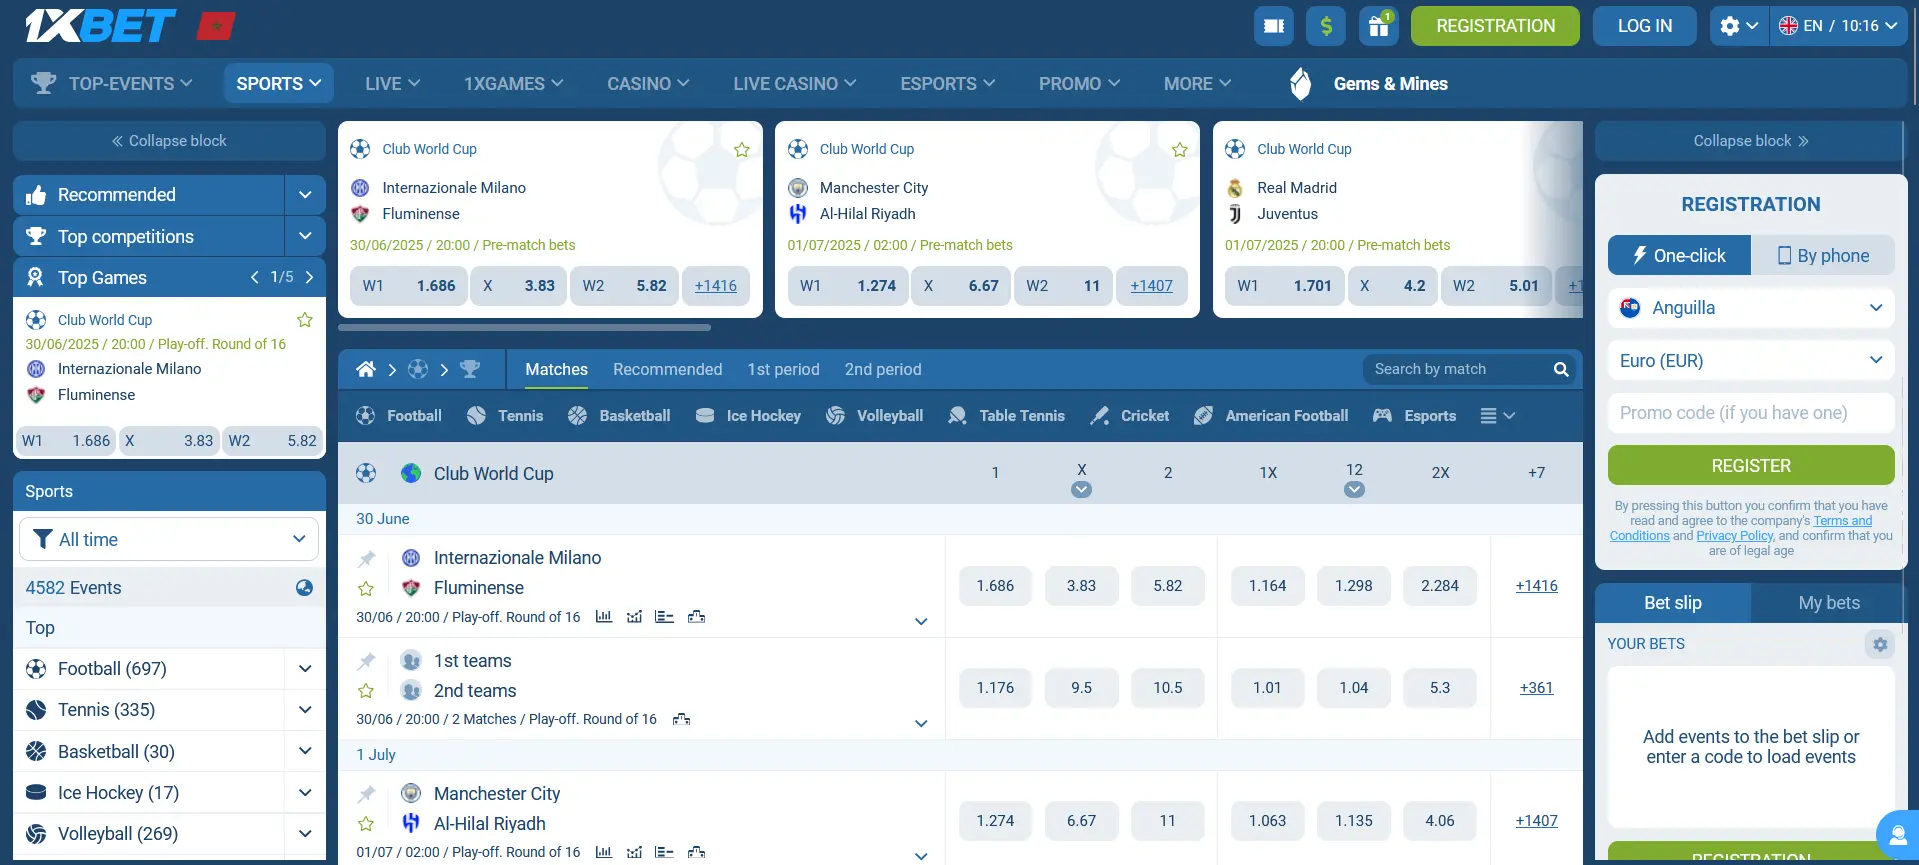This screenshot has height=865, width=1919.
Task: Click the green REGISTRATION header button
Action: (1495, 26)
